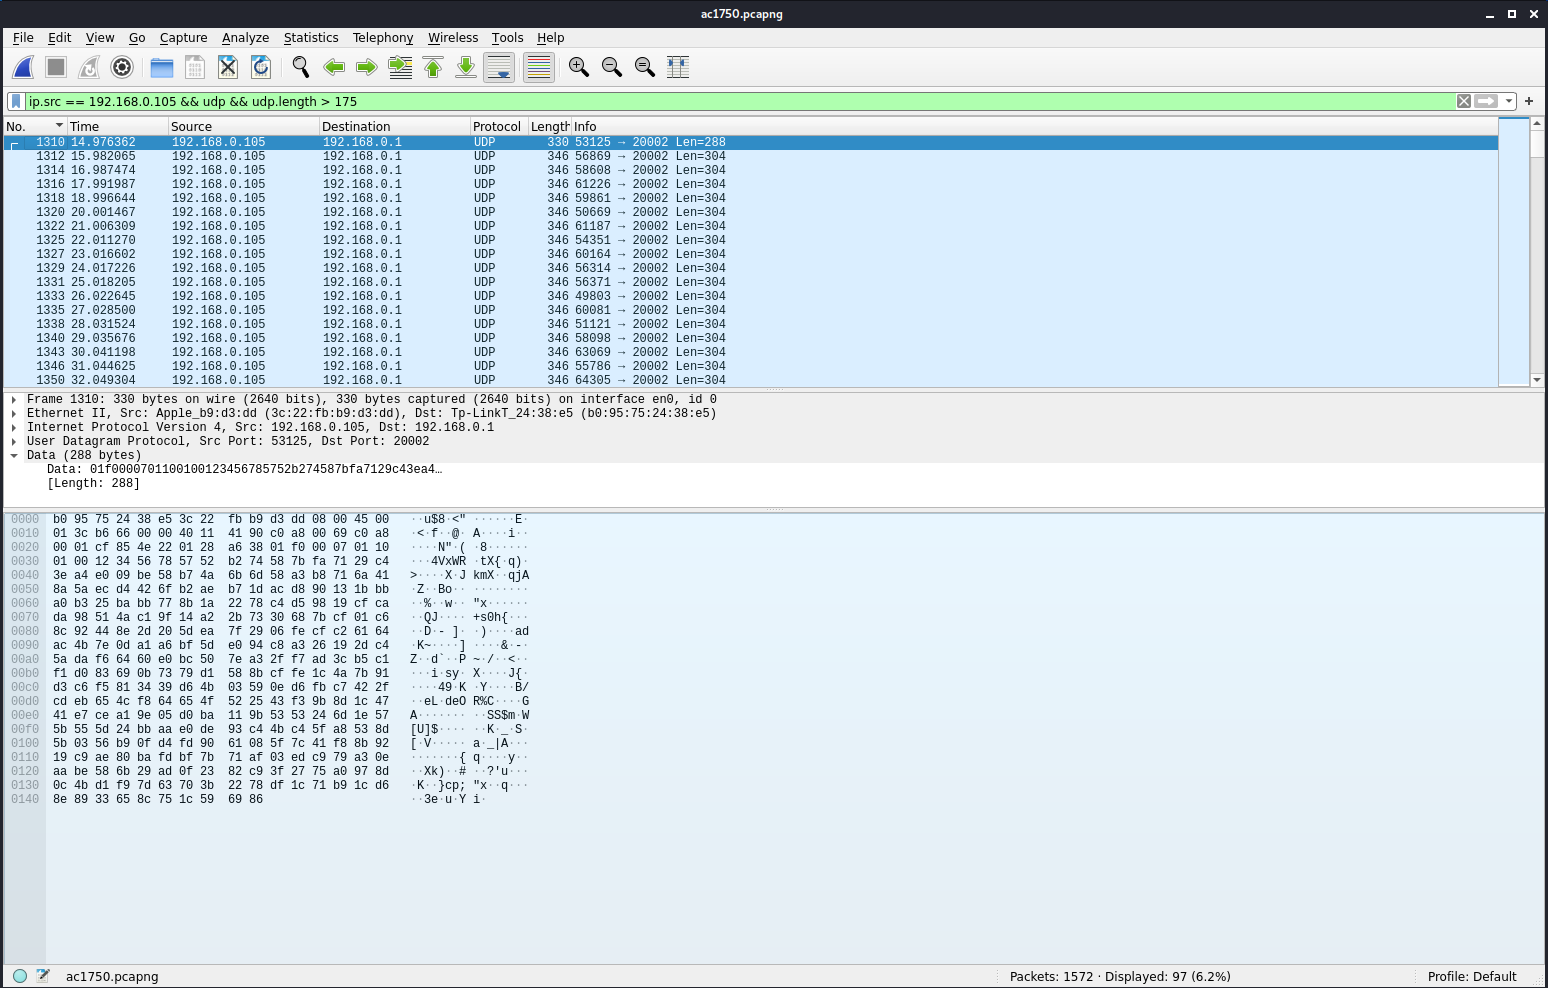
Task: Click in the display filter text field
Action: coord(740,101)
